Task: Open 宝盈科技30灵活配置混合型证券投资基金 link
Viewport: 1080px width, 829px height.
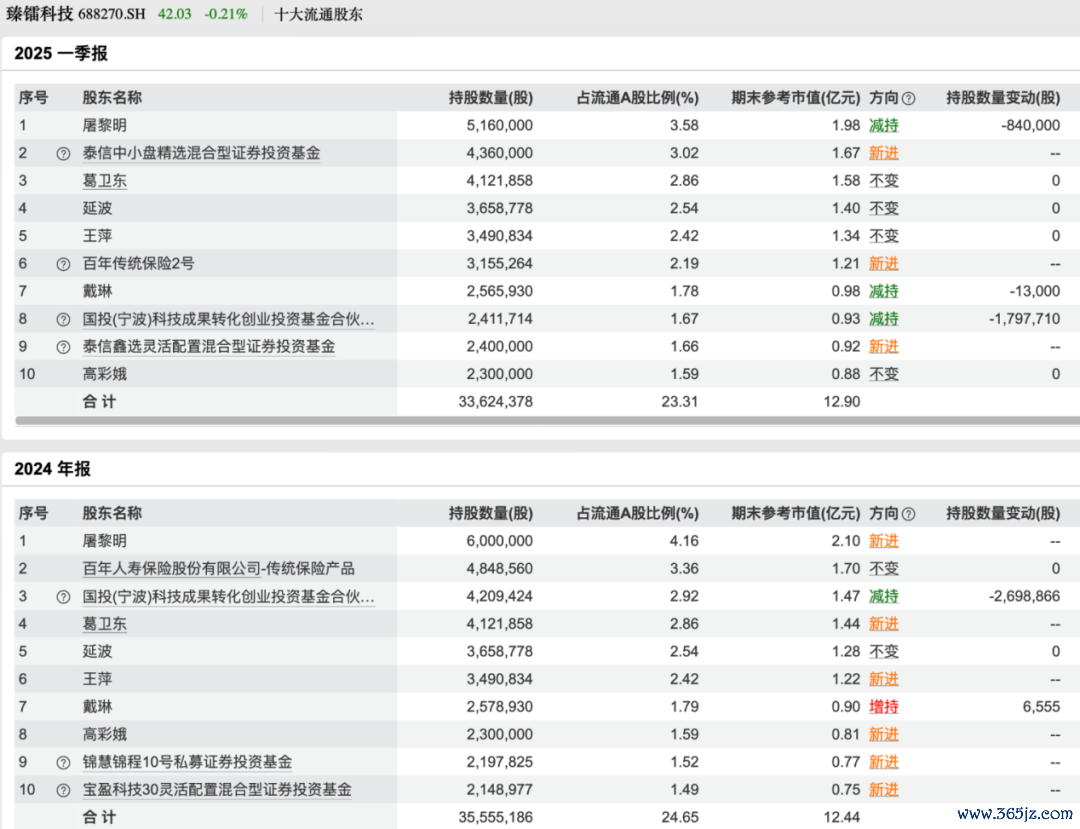Action: click(217, 790)
